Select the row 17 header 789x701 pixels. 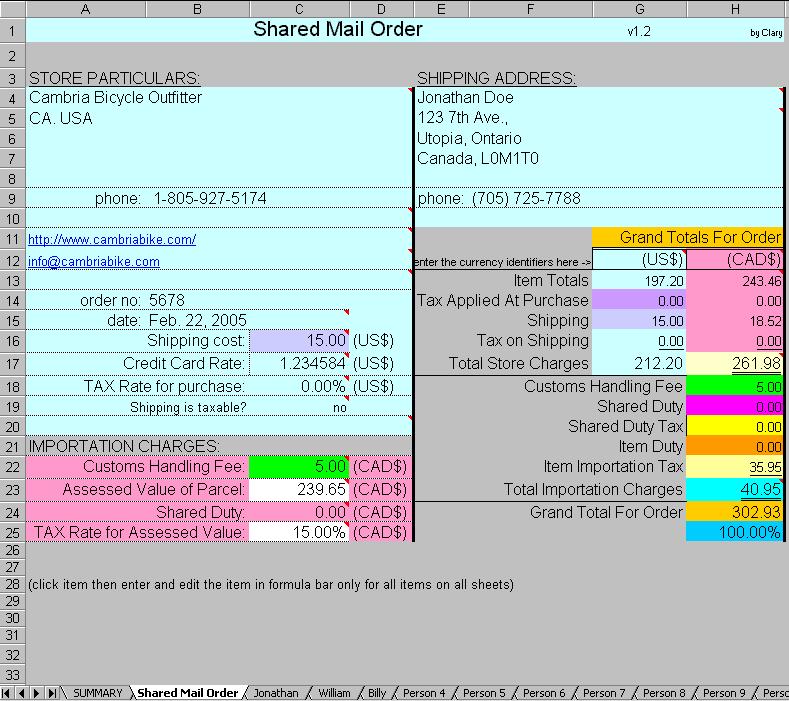(12, 363)
